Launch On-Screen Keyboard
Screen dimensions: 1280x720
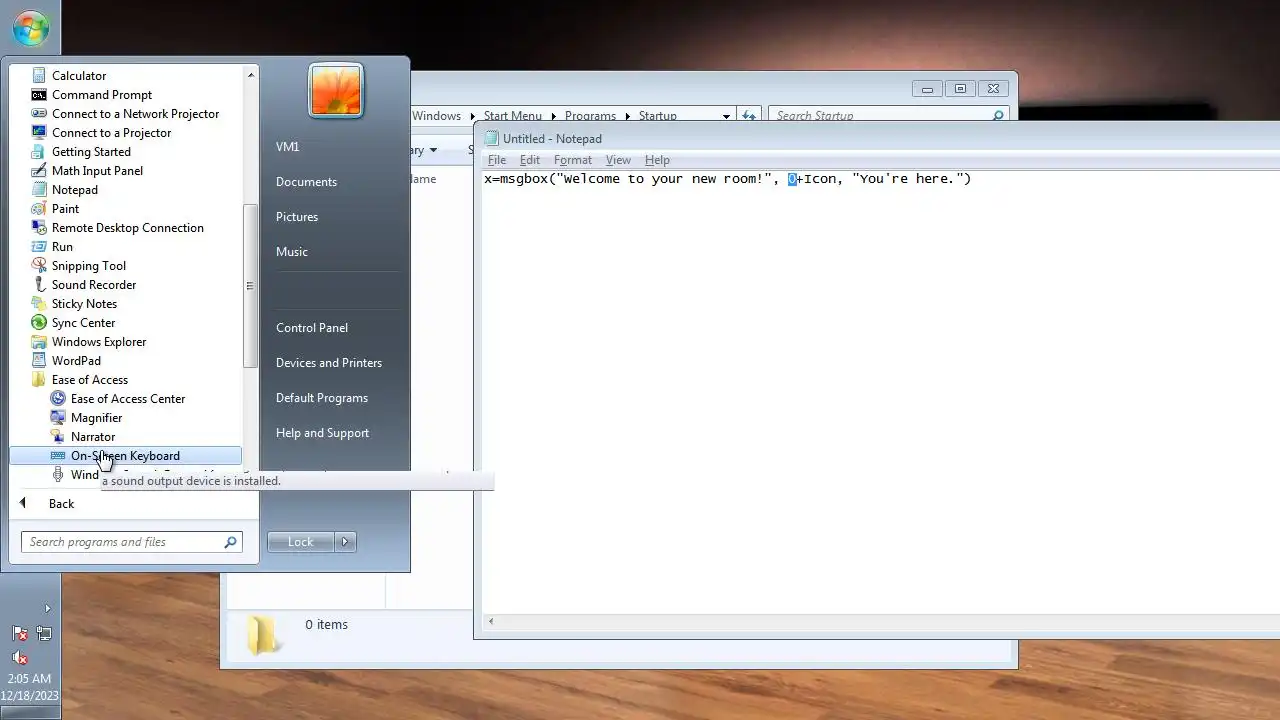(x=125, y=456)
